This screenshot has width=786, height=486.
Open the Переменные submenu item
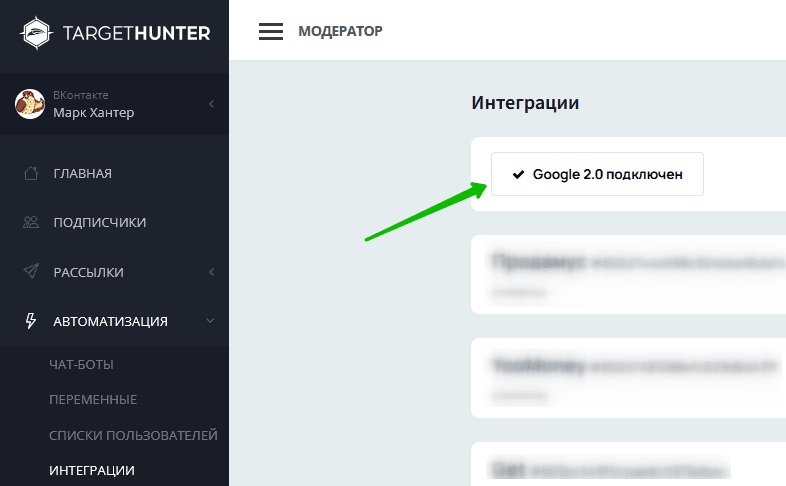(93, 399)
